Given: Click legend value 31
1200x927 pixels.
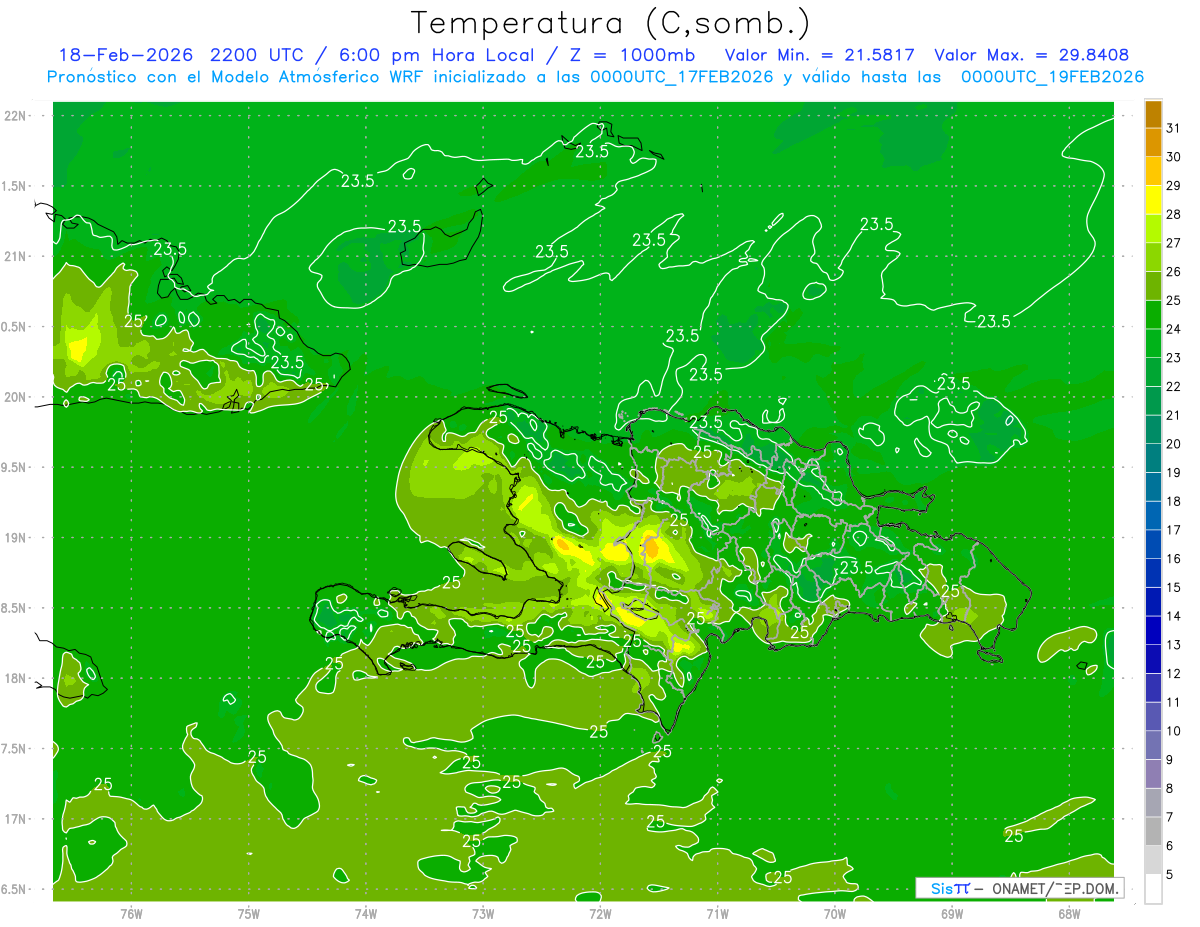Looking at the screenshot, I should (1173, 128).
